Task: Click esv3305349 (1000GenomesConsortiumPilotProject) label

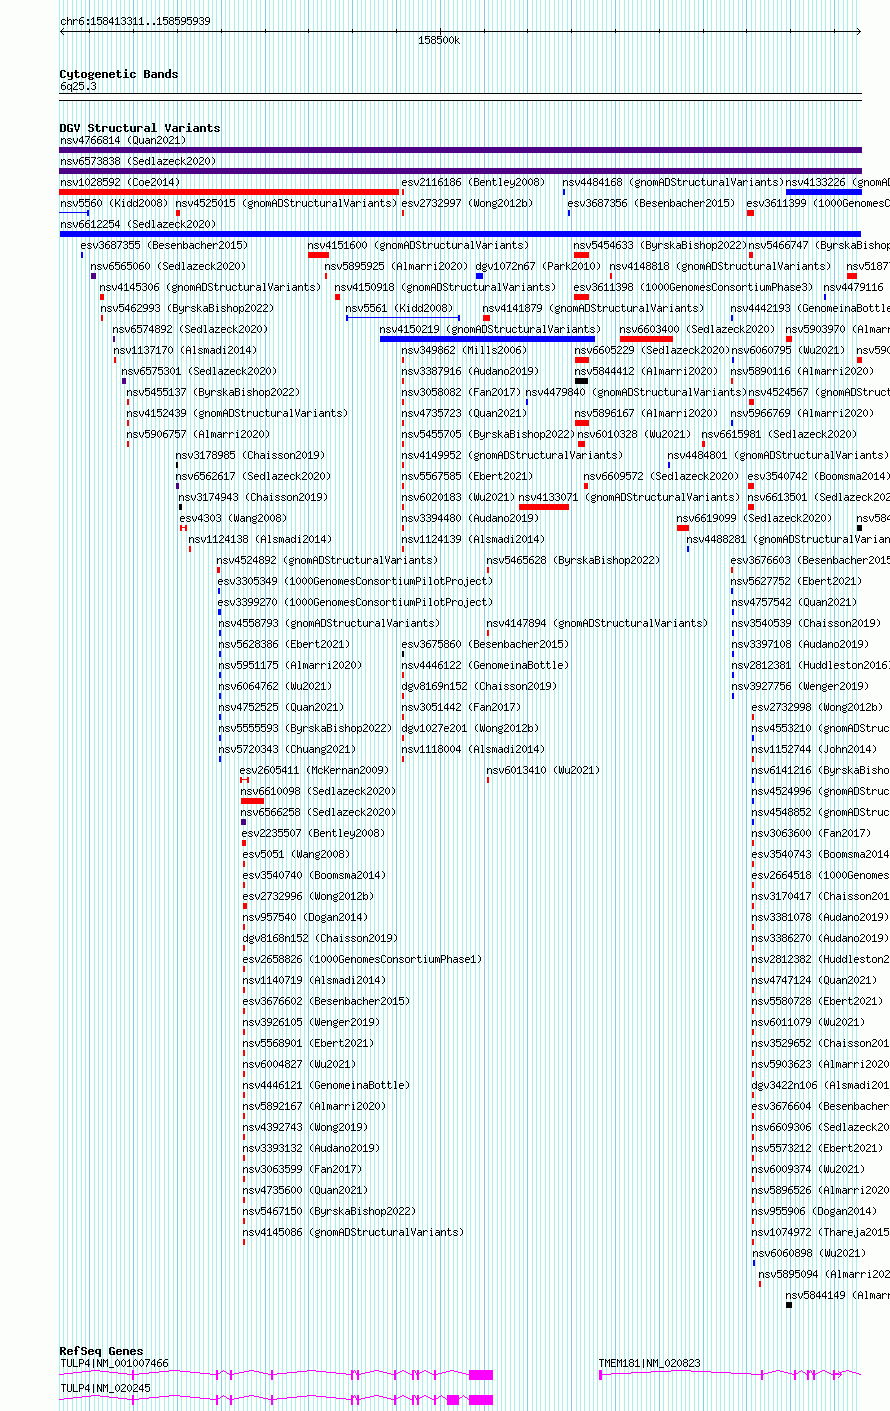Action: 356,581
